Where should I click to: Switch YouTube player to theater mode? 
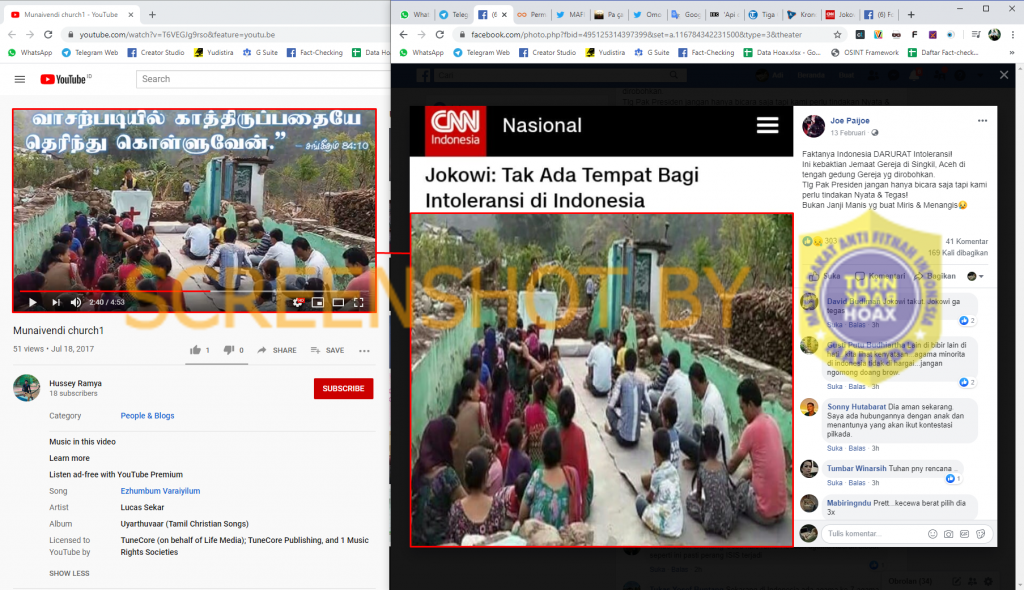338,302
